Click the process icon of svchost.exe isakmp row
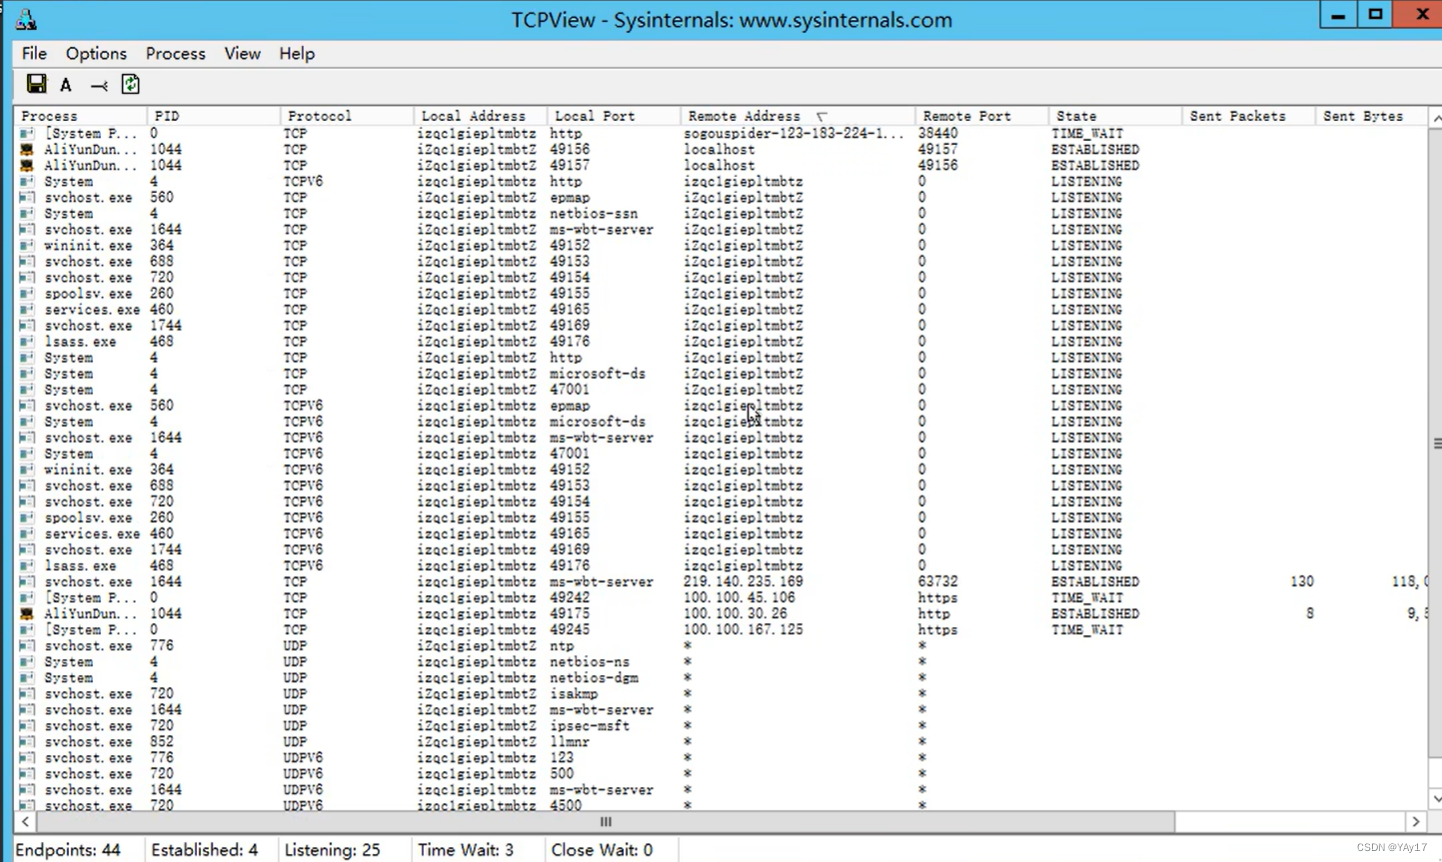The image size is (1442, 862). coord(27,694)
